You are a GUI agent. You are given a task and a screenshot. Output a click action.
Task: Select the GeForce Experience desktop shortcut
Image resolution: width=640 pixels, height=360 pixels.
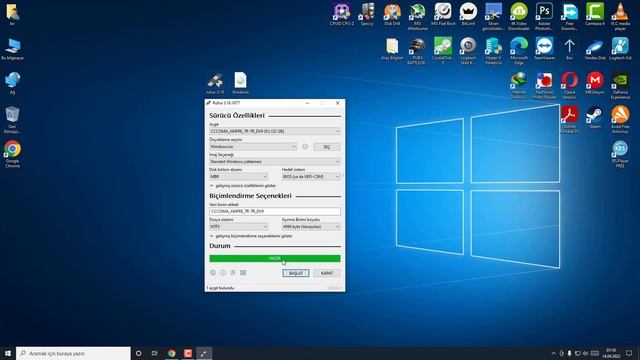pos(620,86)
